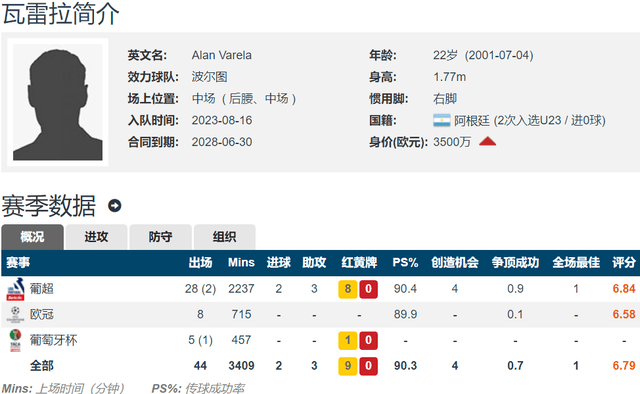Image resolution: width=640 pixels, height=394 pixels.
Task: Click the 赛事 column header
Action: [18, 263]
